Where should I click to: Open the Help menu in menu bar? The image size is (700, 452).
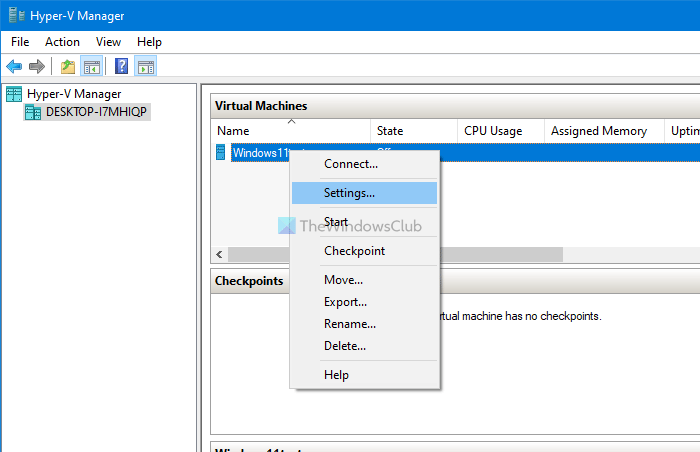pos(149,42)
